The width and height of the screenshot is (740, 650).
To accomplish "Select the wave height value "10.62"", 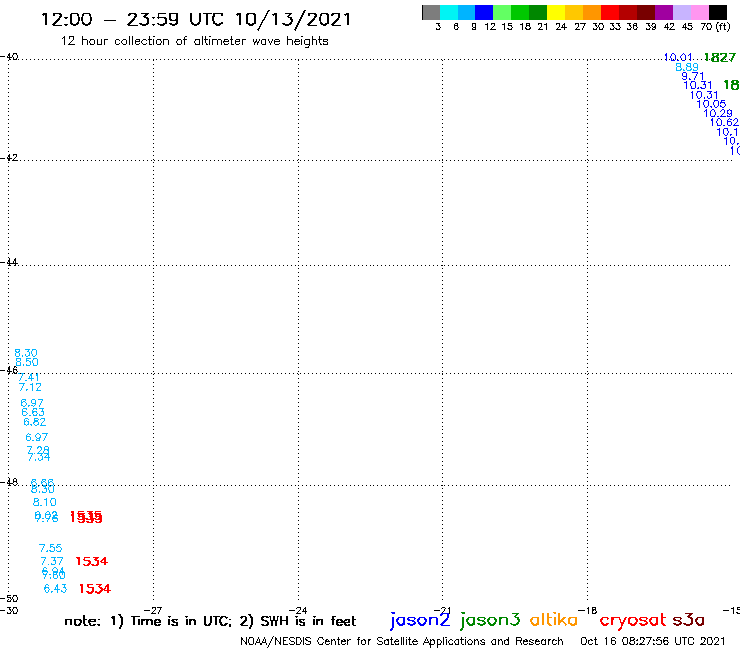I will [x=724, y=123].
